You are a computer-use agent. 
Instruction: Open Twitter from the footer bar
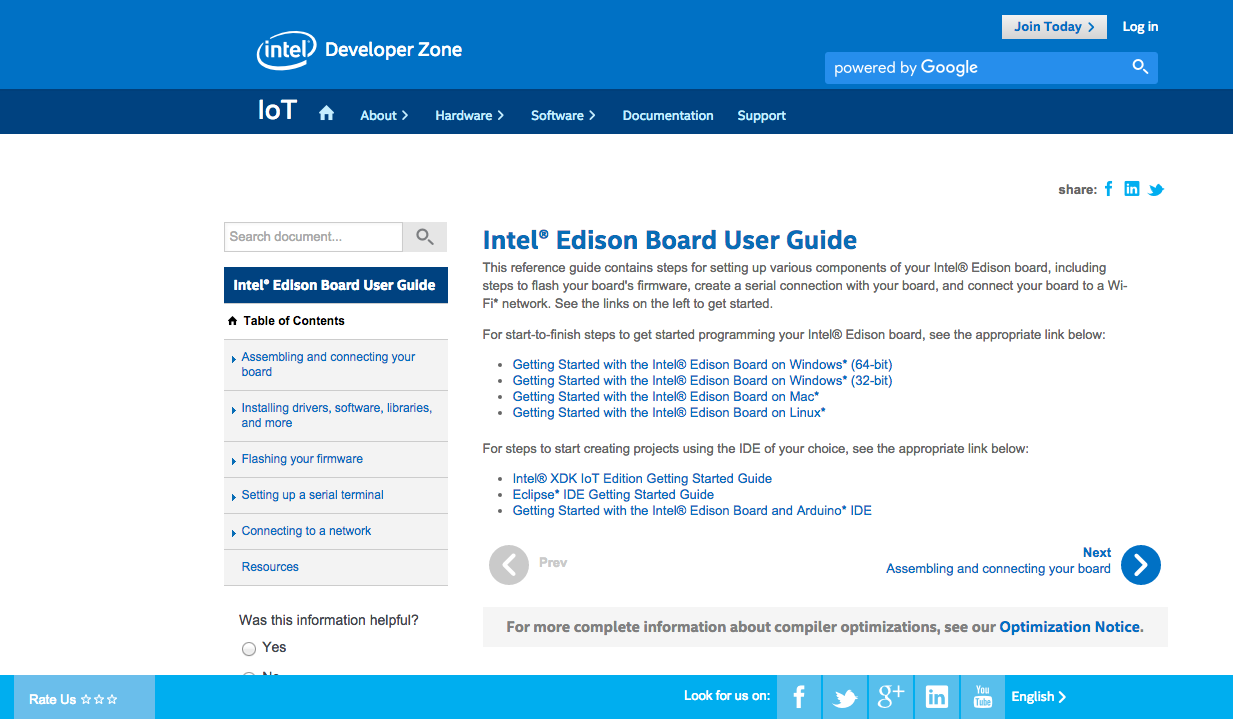coord(845,697)
